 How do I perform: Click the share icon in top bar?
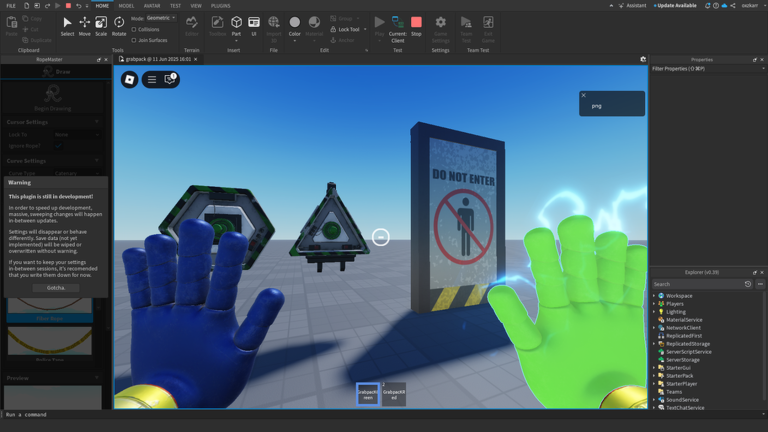pos(733,6)
